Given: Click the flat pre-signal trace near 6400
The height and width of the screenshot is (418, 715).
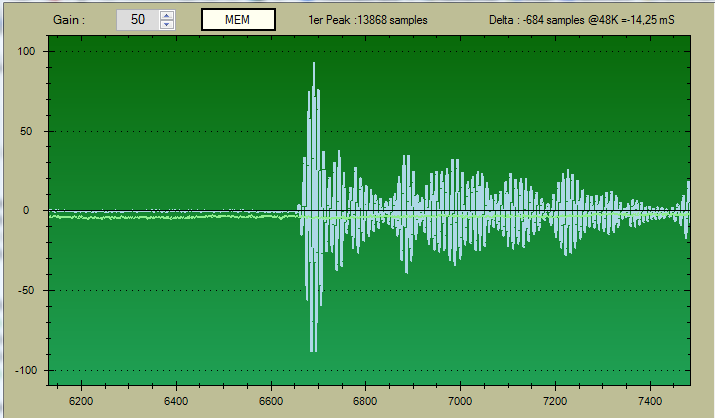Looking at the screenshot, I should [176, 215].
